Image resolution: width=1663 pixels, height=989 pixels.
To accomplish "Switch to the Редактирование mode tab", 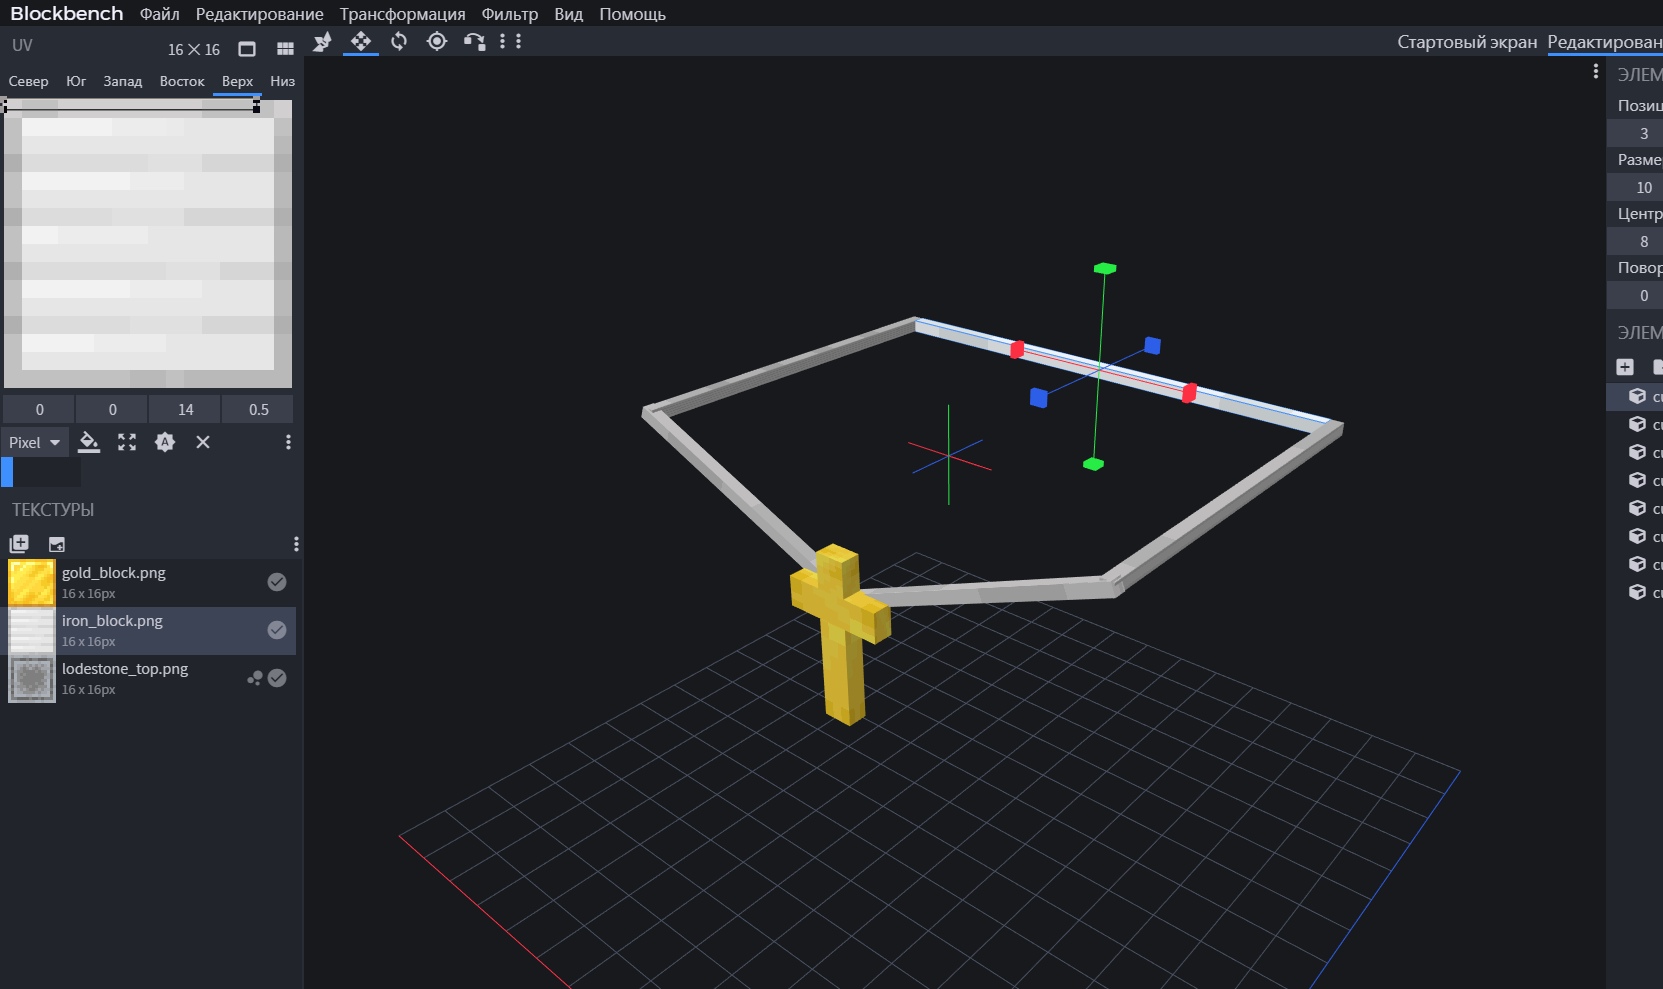I will pos(1604,42).
